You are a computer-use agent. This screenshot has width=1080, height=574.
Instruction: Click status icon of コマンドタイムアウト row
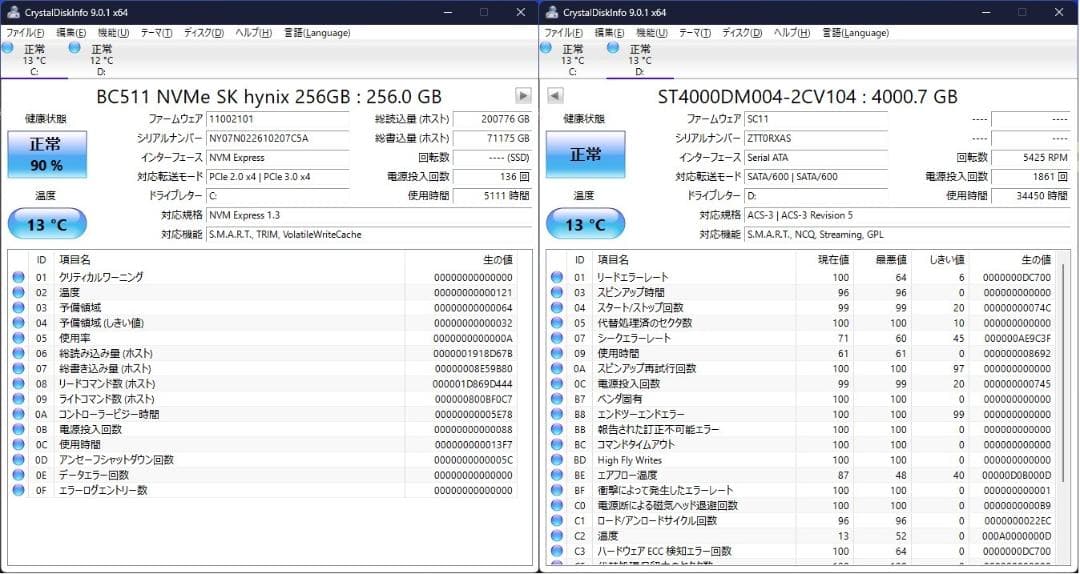coord(557,444)
